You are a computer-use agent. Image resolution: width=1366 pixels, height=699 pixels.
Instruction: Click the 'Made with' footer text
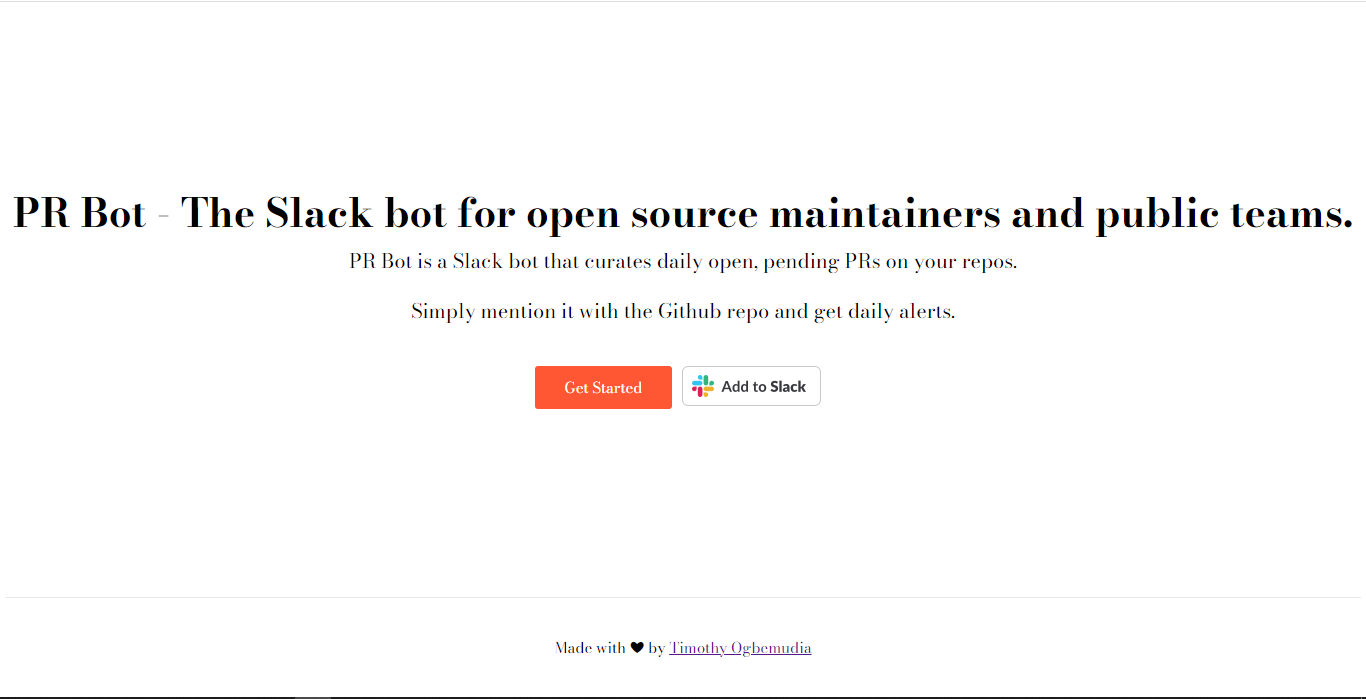(590, 648)
